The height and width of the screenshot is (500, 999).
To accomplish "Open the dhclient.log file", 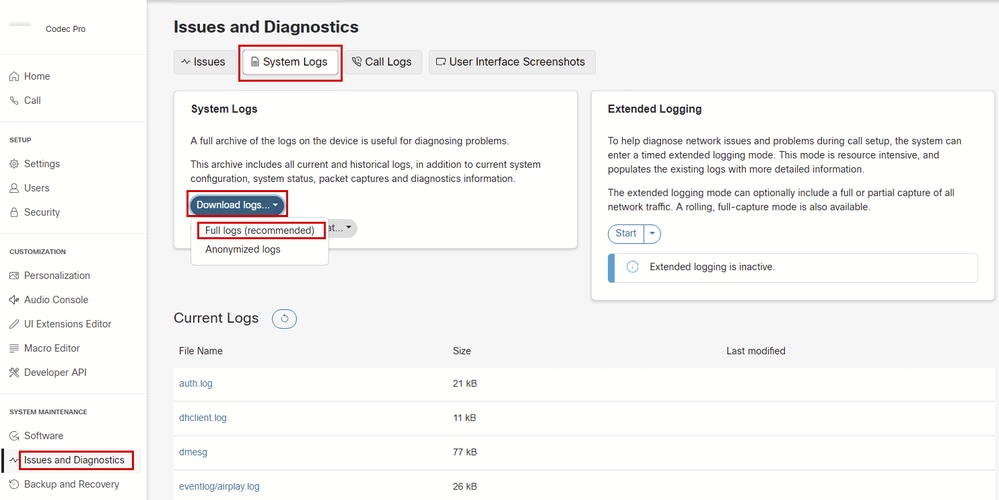I will tap(203, 418).
